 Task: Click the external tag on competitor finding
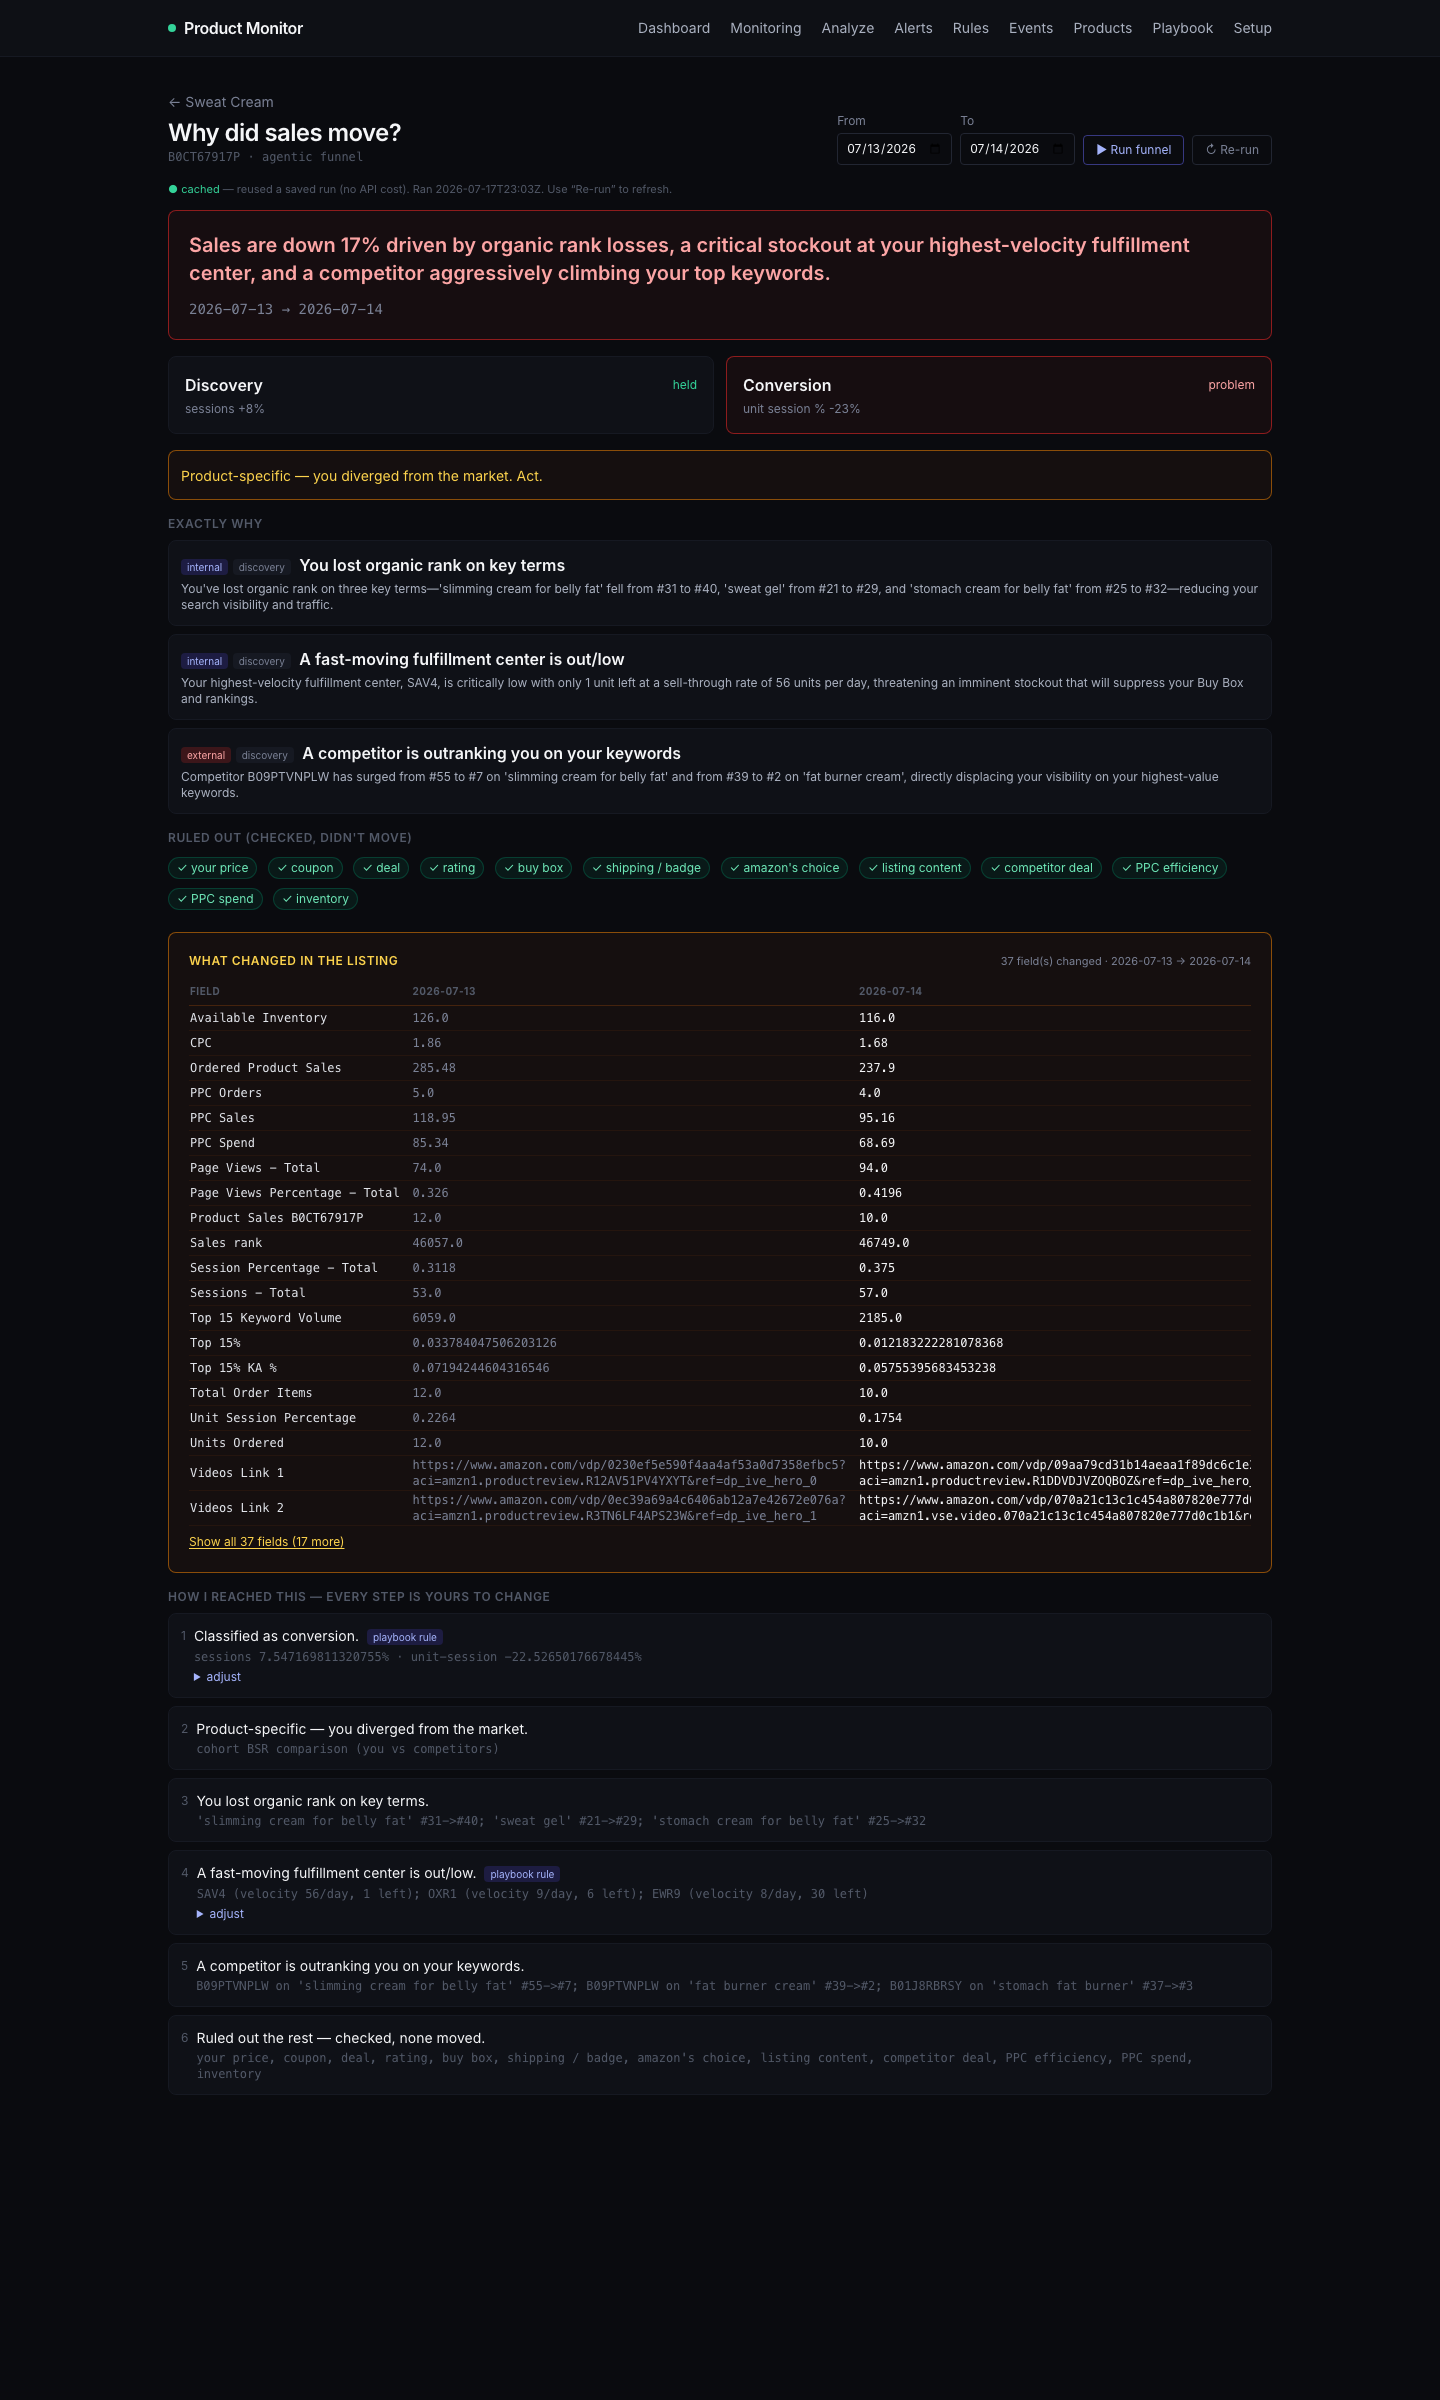(x=206, y=756)
